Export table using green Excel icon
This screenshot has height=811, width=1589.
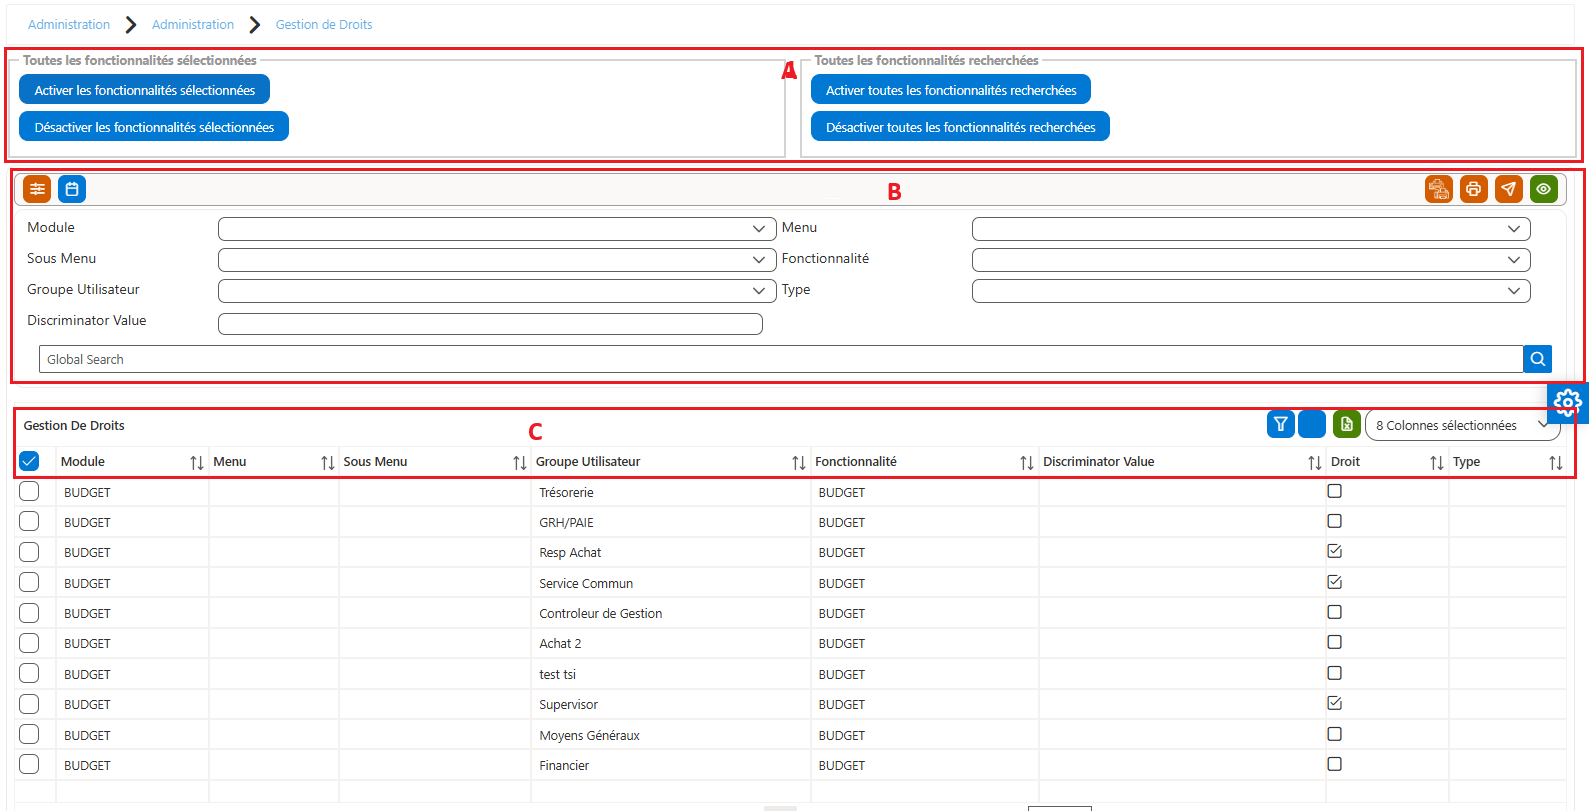(x=1347, y=425)
